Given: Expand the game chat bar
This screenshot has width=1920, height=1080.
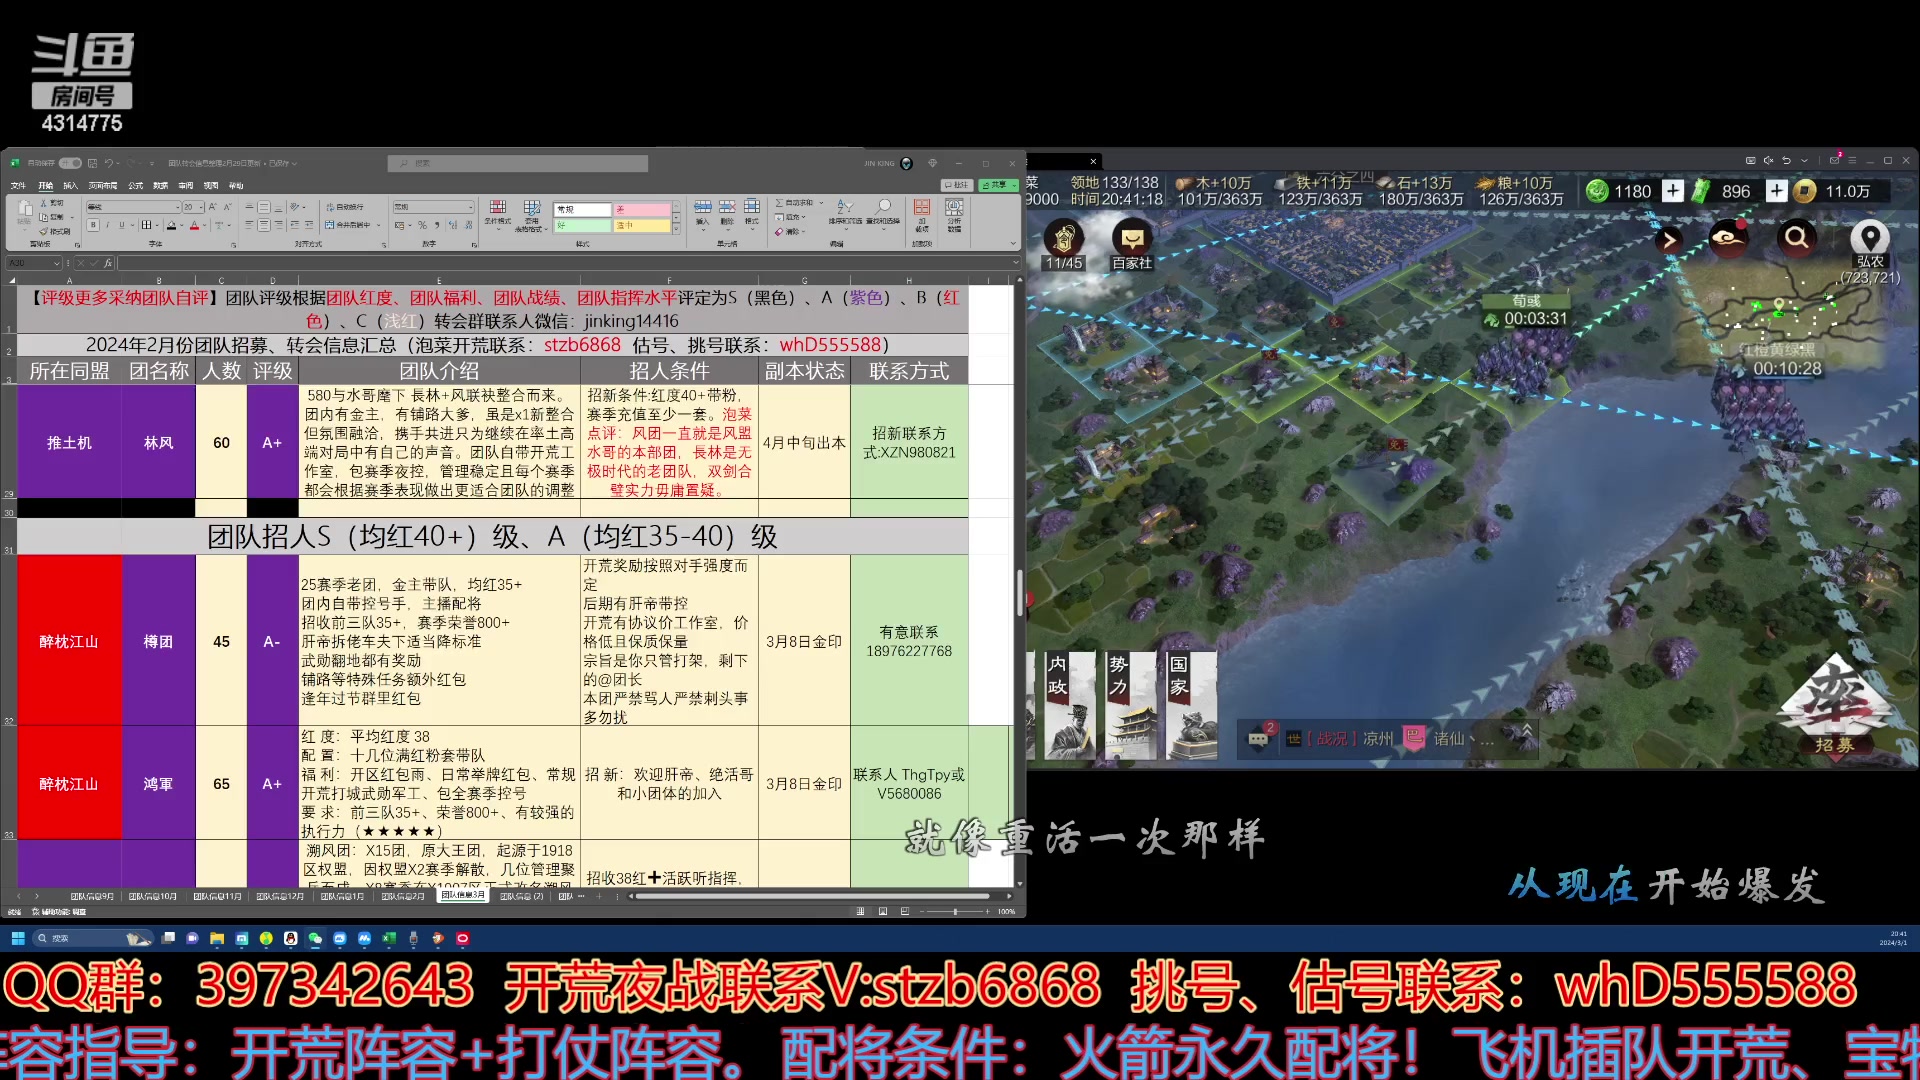Looking at the screenshot, I should click(1527, 733).
